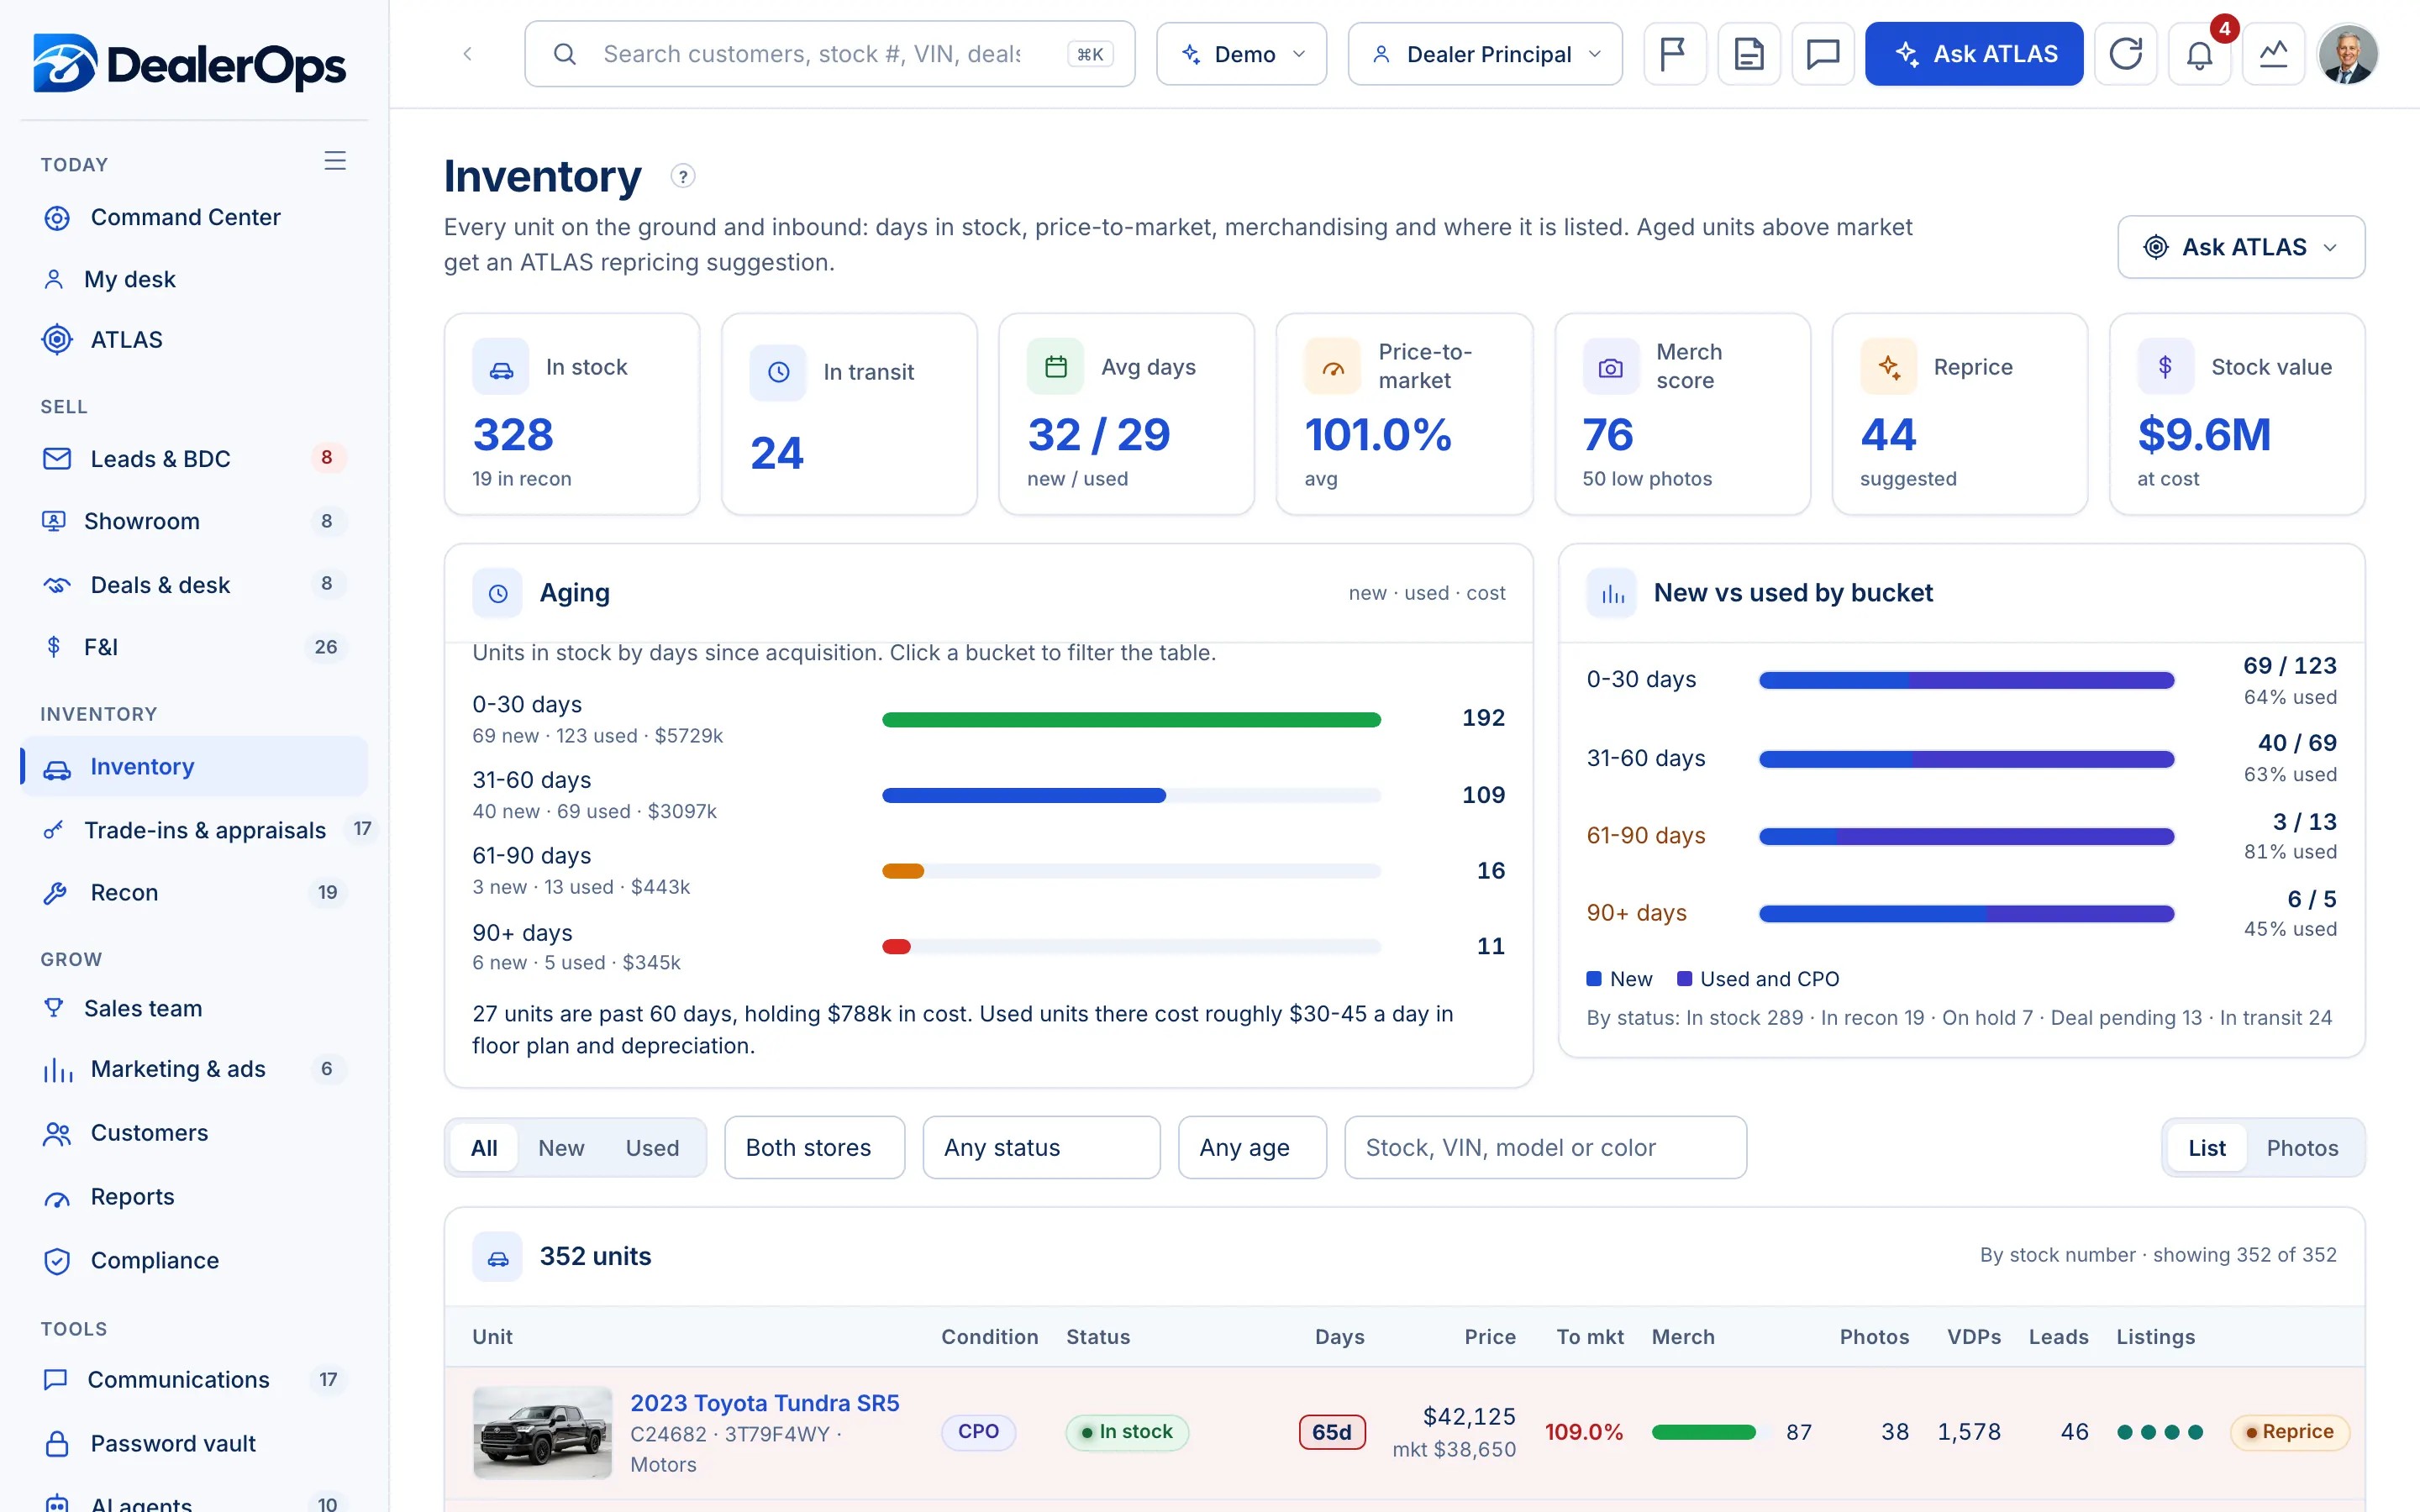Image resolution: width=2420 pixels, height=1512 pixels.
Task: Click the Tundra vehicle thumbnail
Action: click(542, 1432)
